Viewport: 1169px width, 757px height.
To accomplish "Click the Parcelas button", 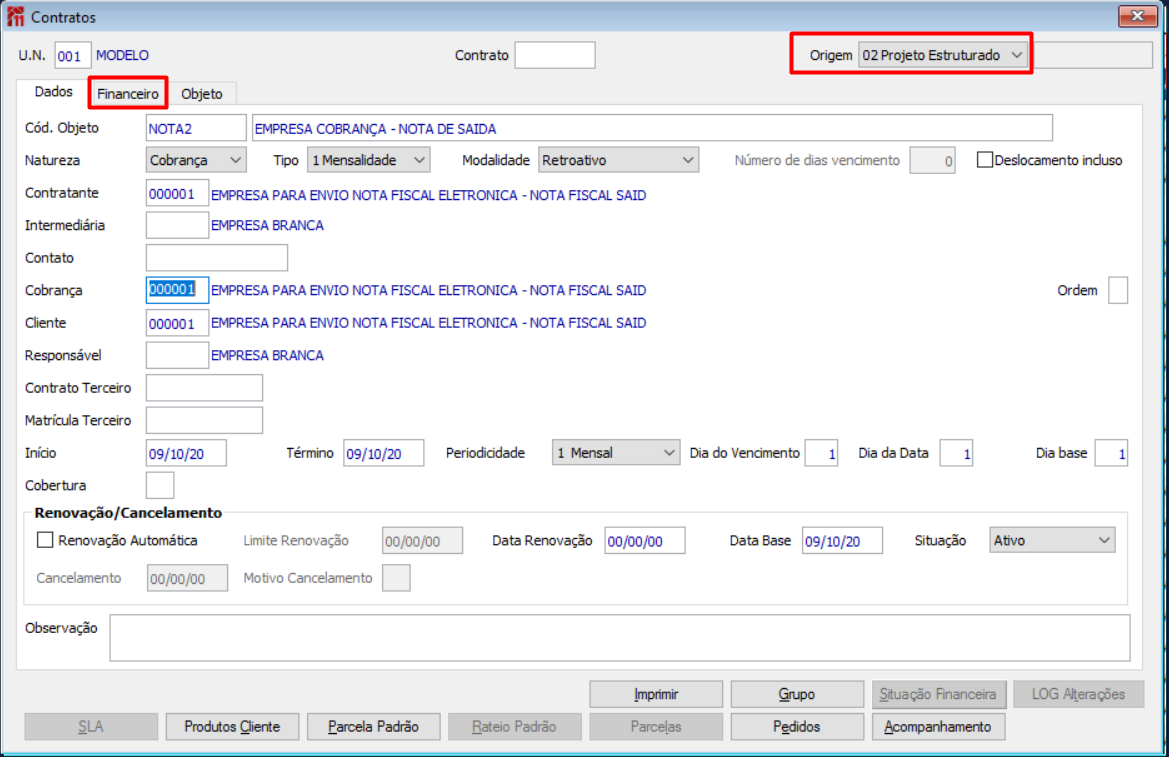I will pos(656,726).
